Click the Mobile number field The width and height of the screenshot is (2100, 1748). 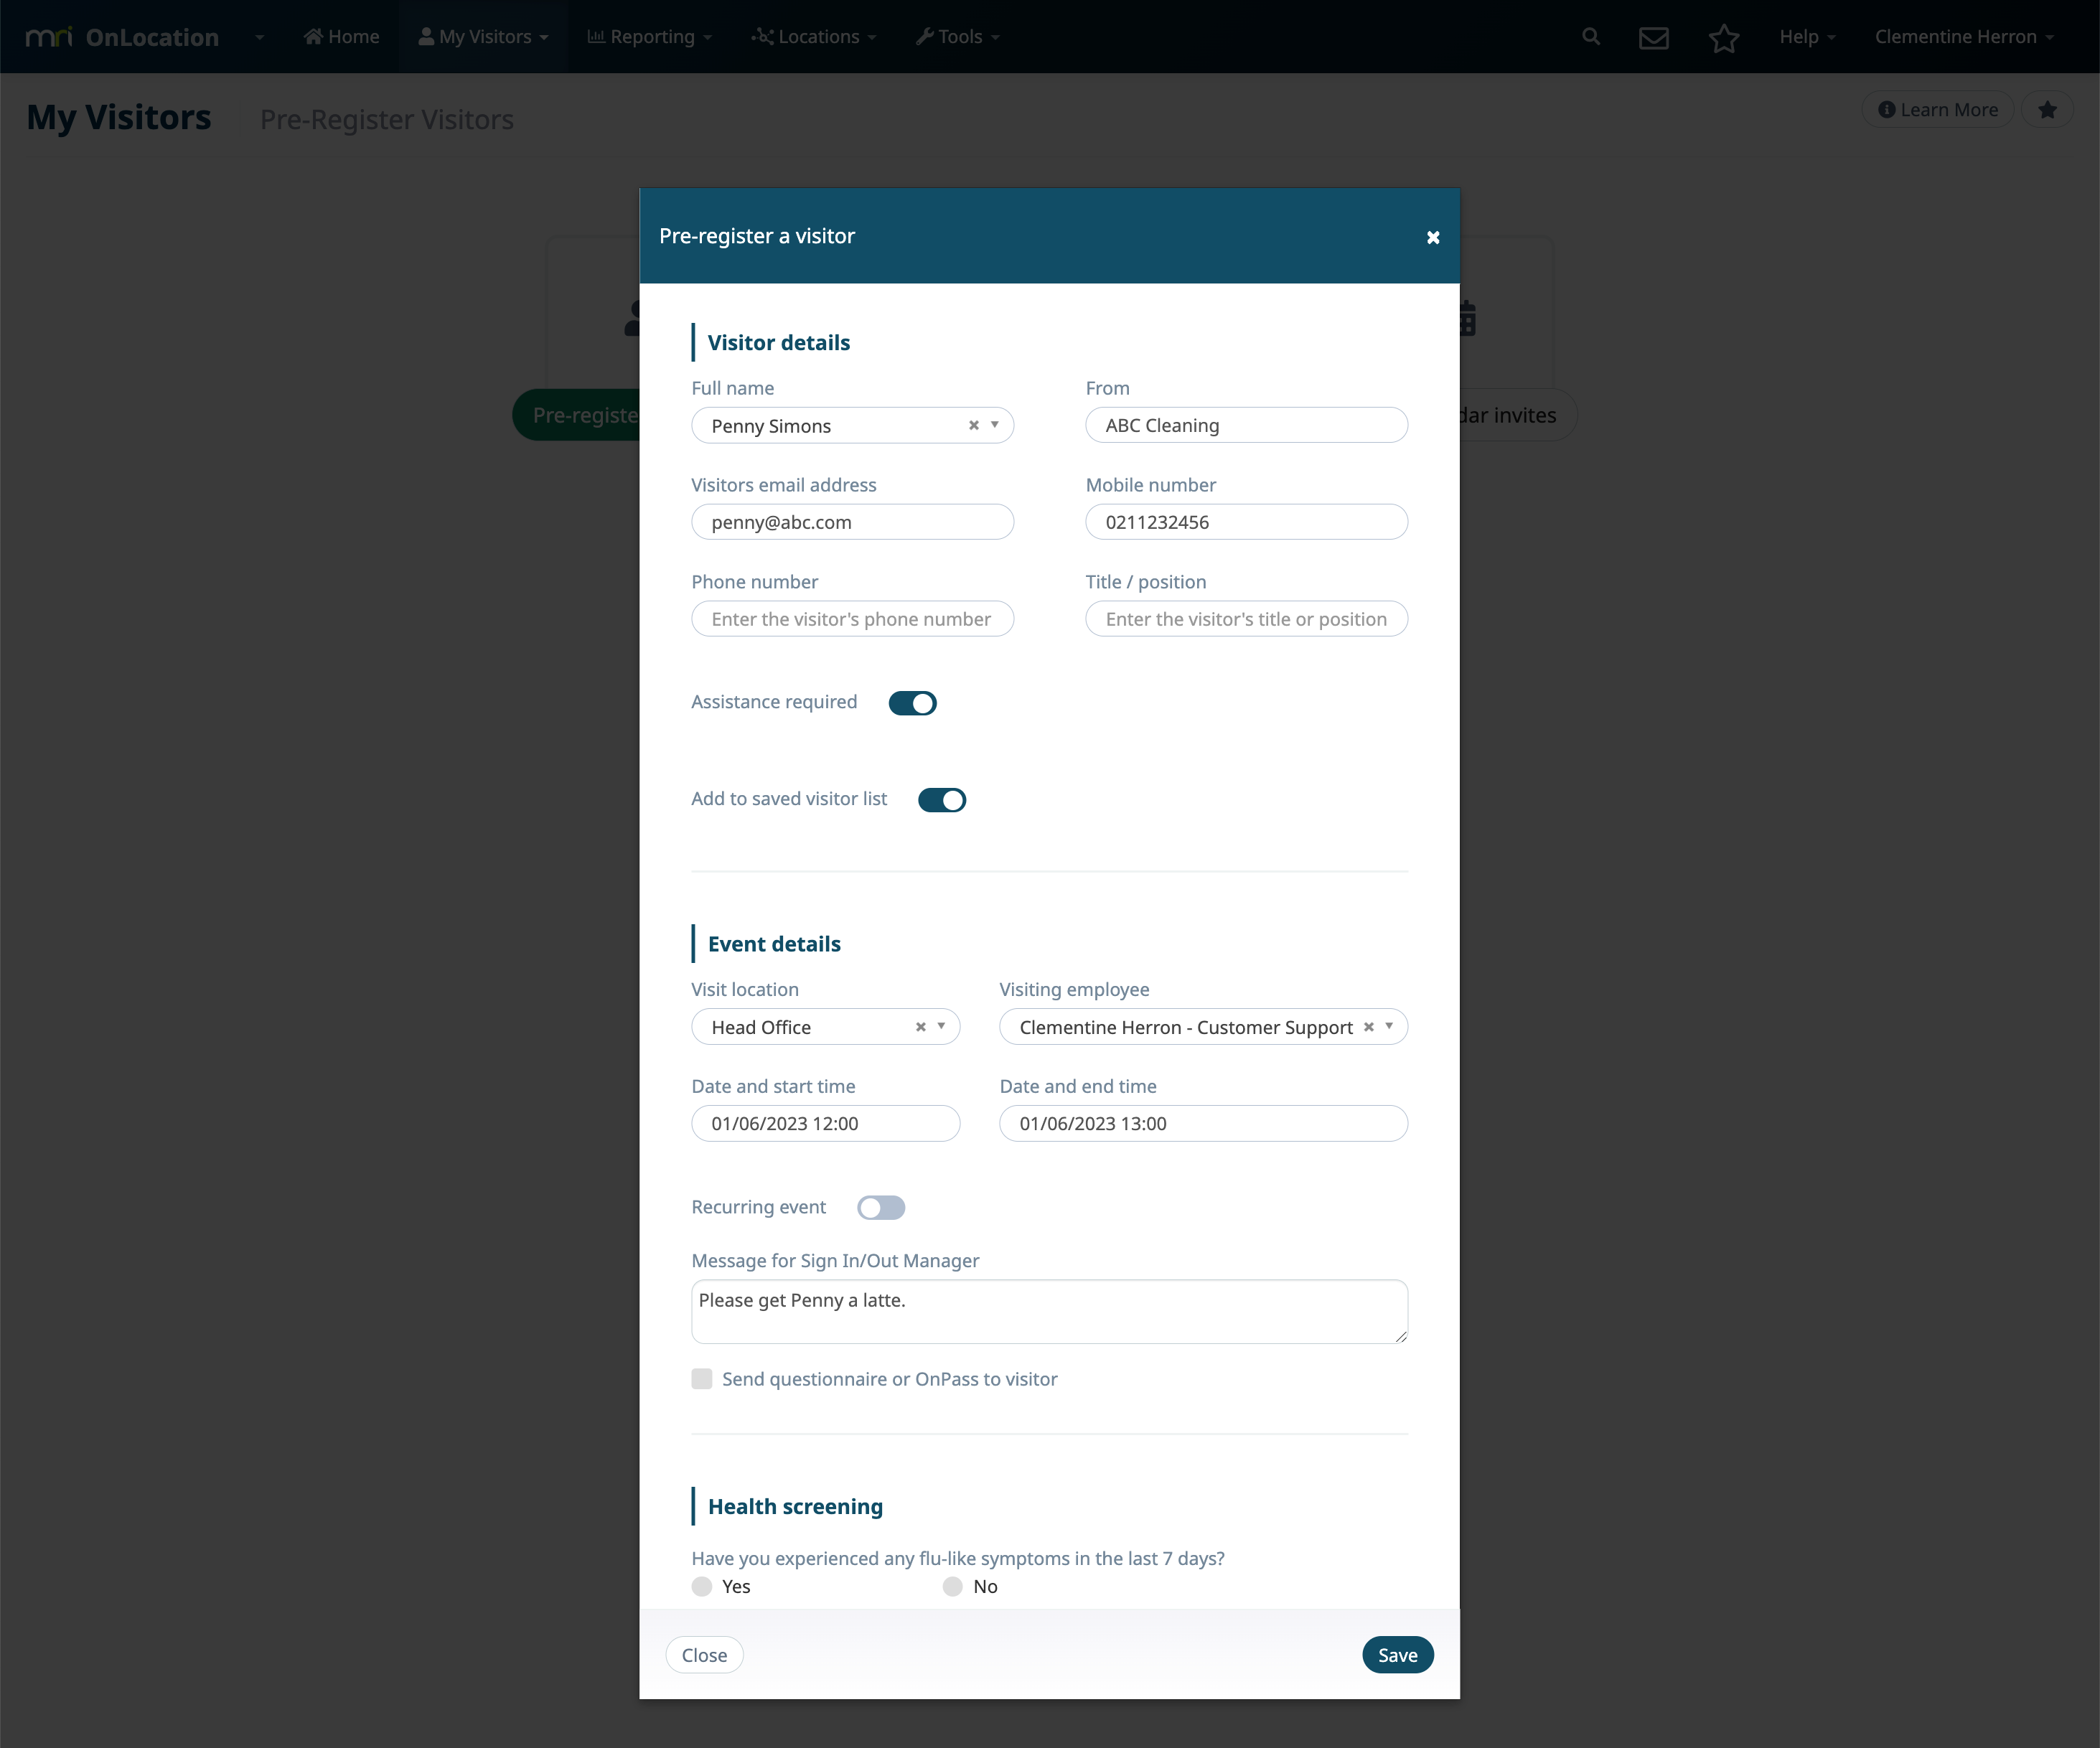coord(1247,522)
